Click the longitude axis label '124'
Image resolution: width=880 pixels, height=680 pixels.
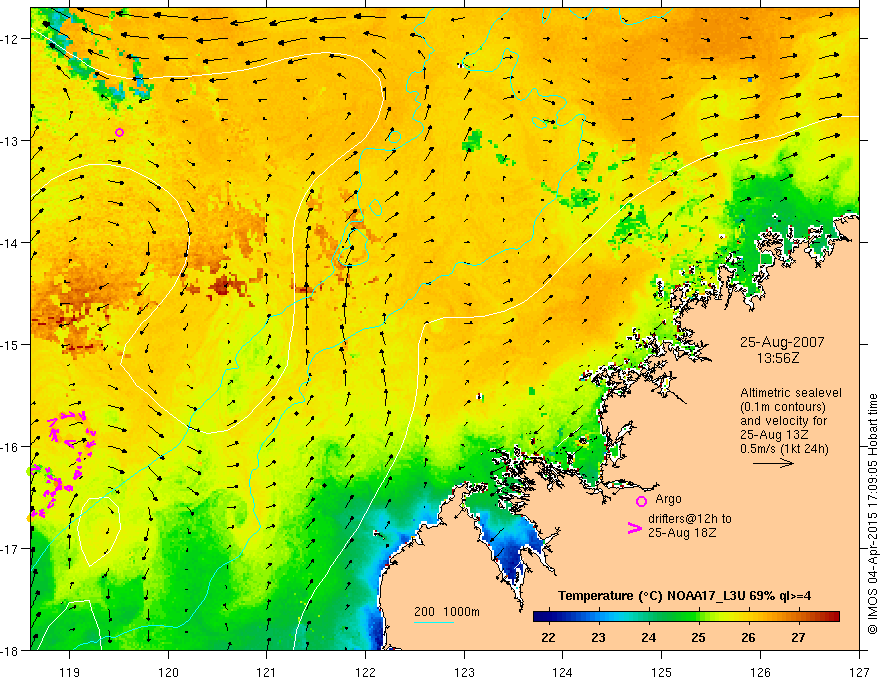coord(563,672)
